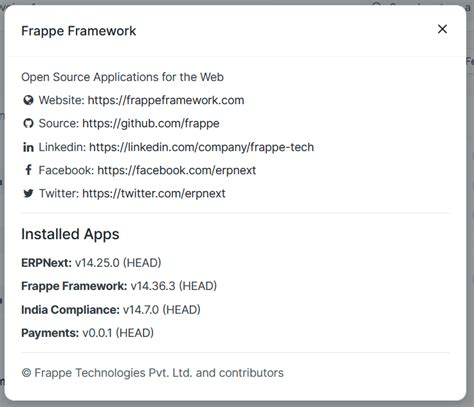Click the GitHub icon beside Source
This screenshot has height=407, width=474.
(x=28, y=123)
